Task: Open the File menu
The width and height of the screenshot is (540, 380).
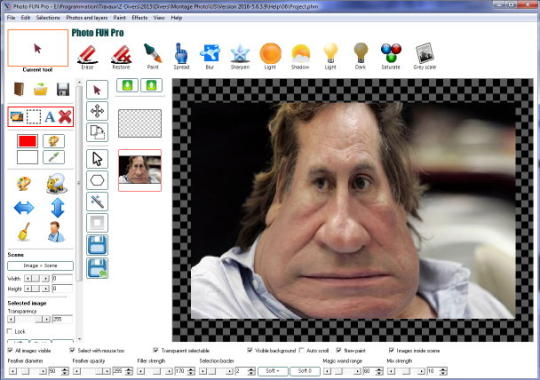Action: [x=11, y=18]
